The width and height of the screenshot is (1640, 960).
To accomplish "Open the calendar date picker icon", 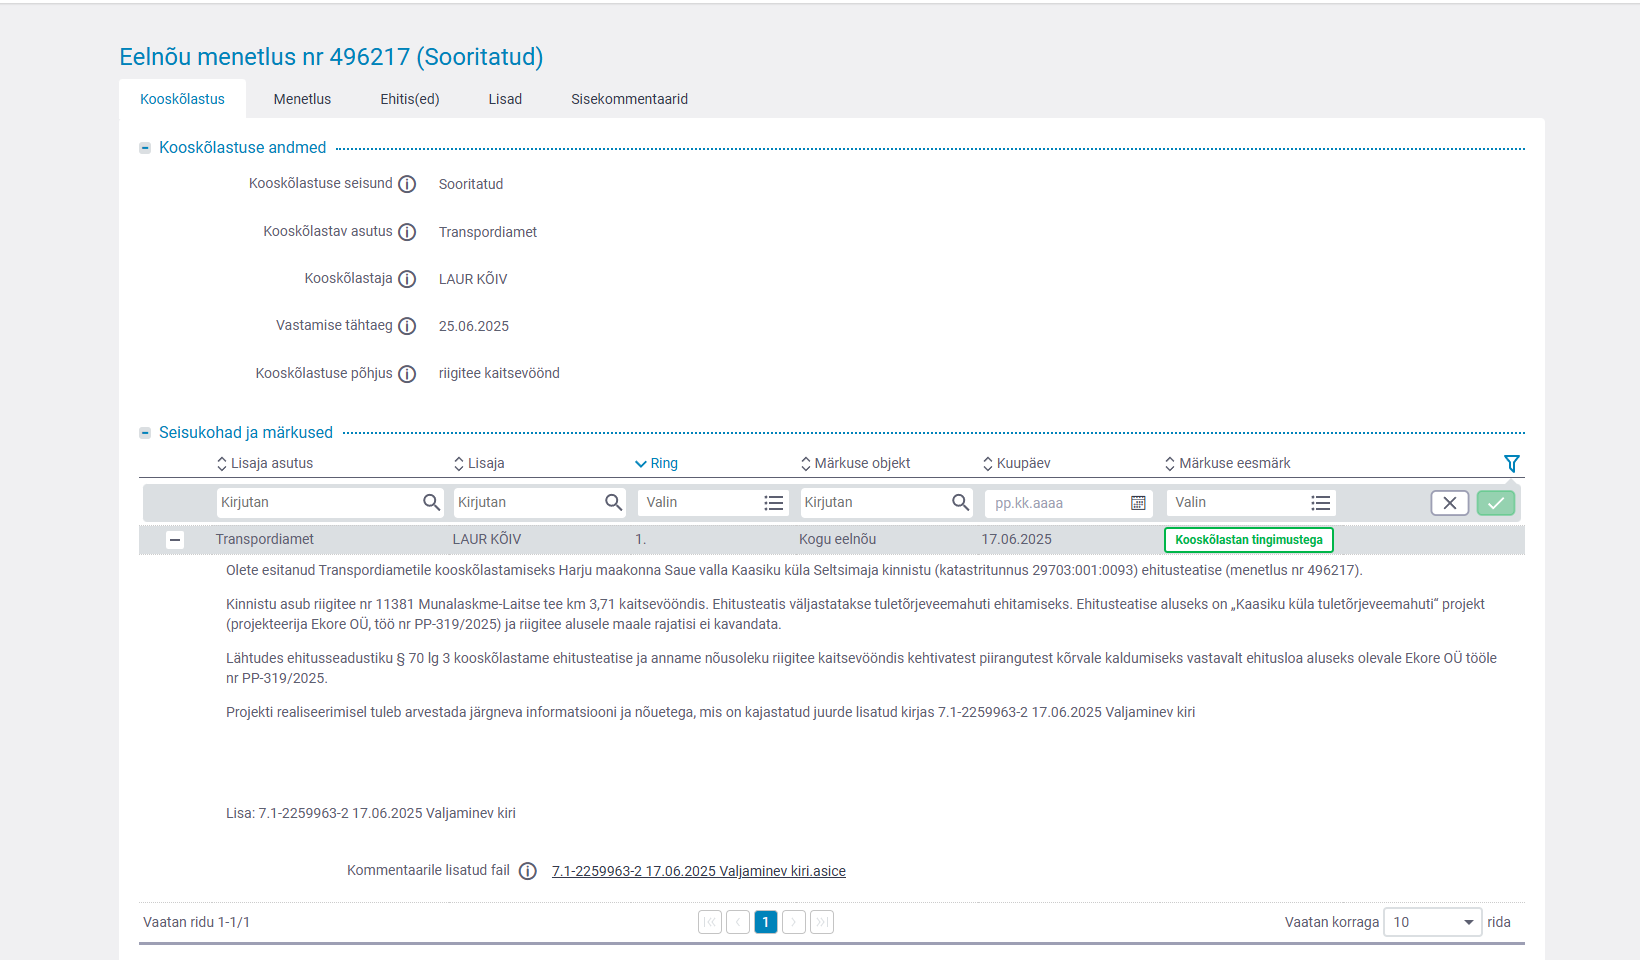I will (1138, 503).
